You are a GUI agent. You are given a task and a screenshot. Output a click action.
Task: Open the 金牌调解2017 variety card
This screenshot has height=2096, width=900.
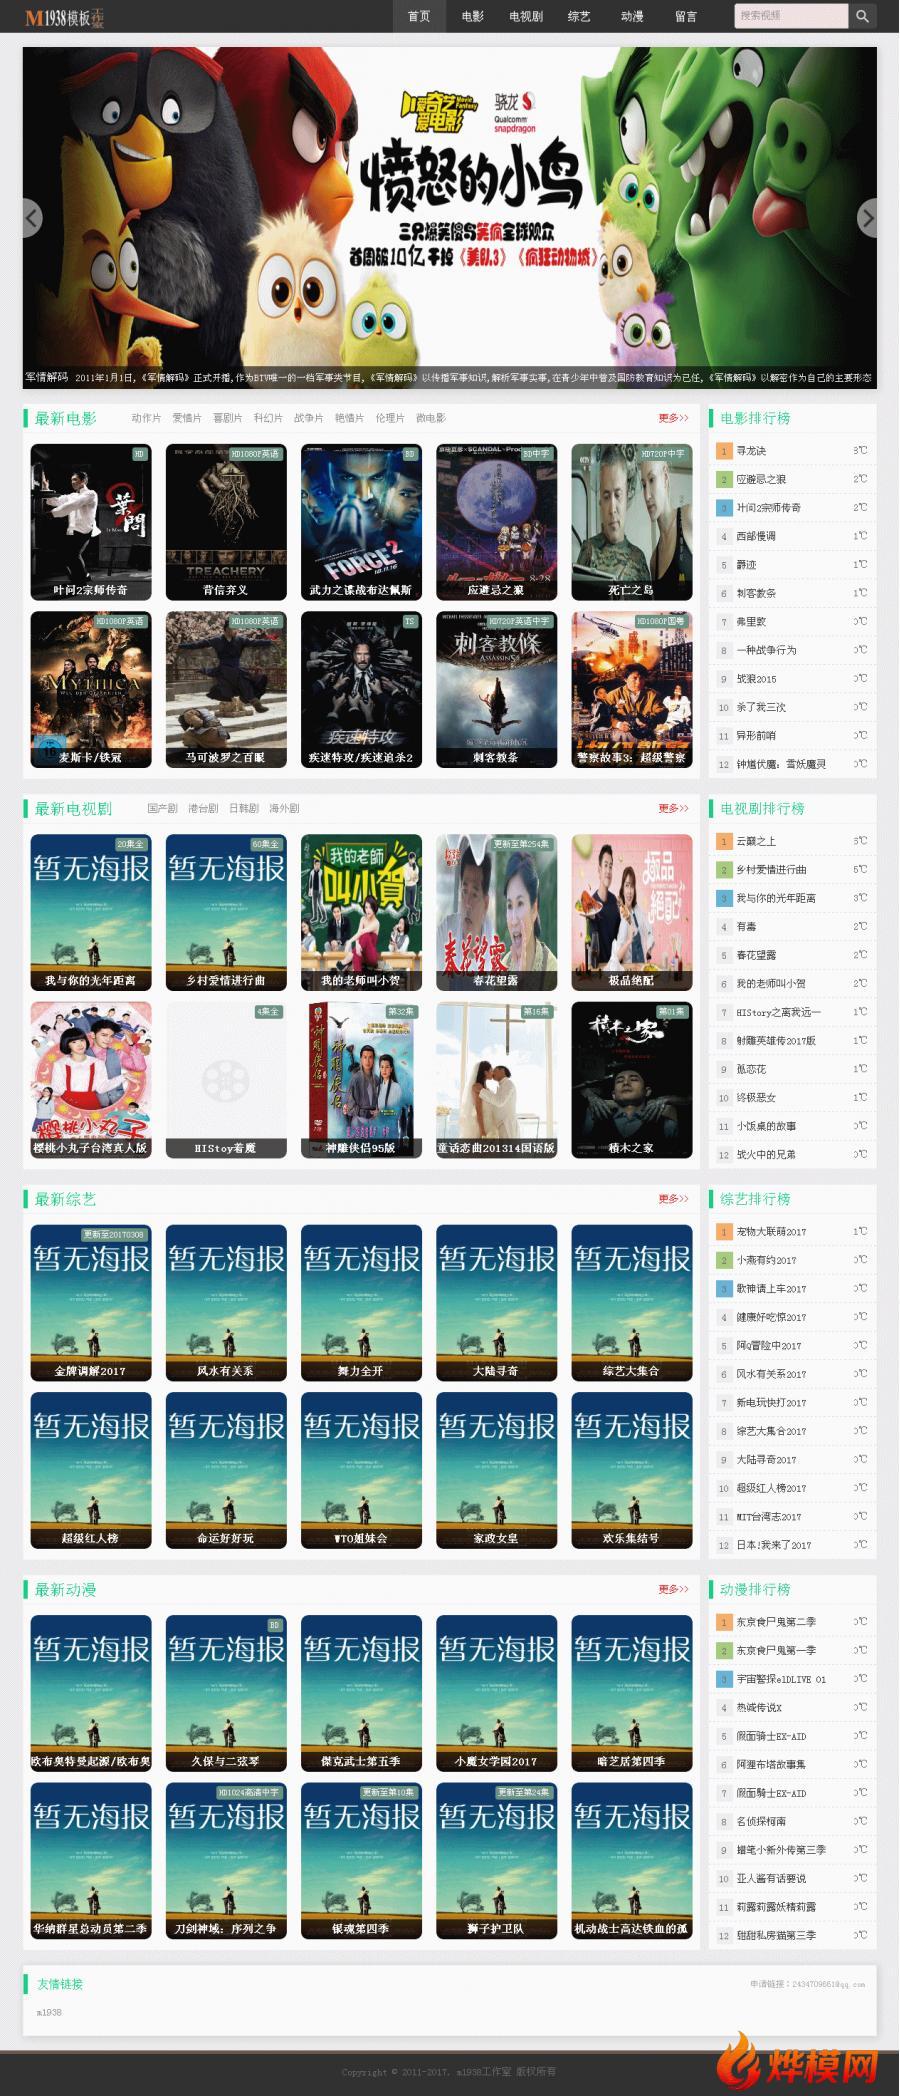[91, 1302]
